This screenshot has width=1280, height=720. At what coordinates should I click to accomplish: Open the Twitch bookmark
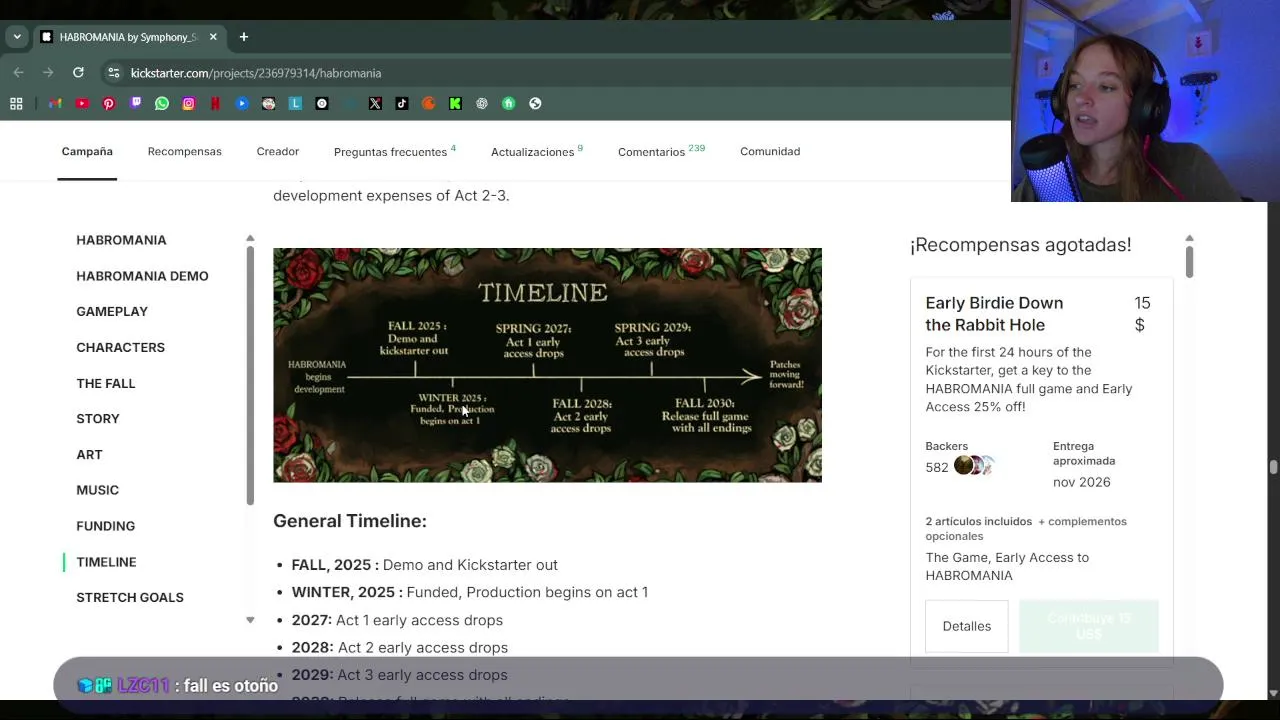[x=136, y=103]
